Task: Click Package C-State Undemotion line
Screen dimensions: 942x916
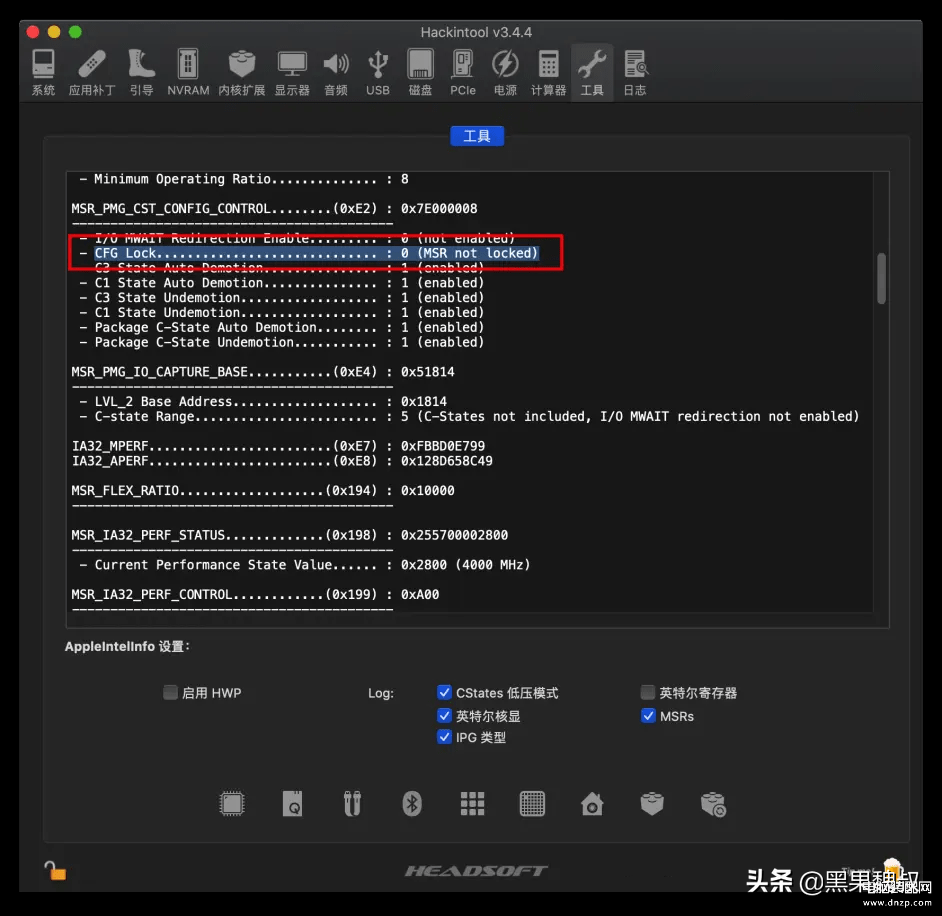Action: coord(281,342)
